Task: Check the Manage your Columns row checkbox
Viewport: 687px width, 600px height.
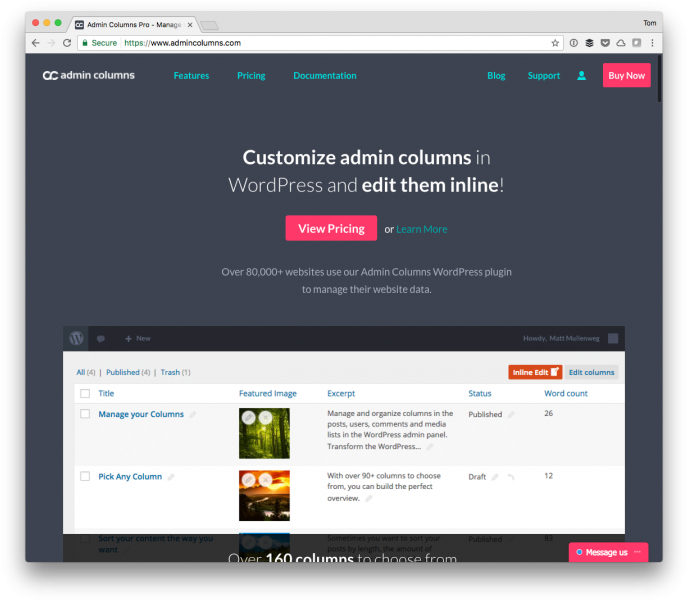Action: (x=85, y=414)
